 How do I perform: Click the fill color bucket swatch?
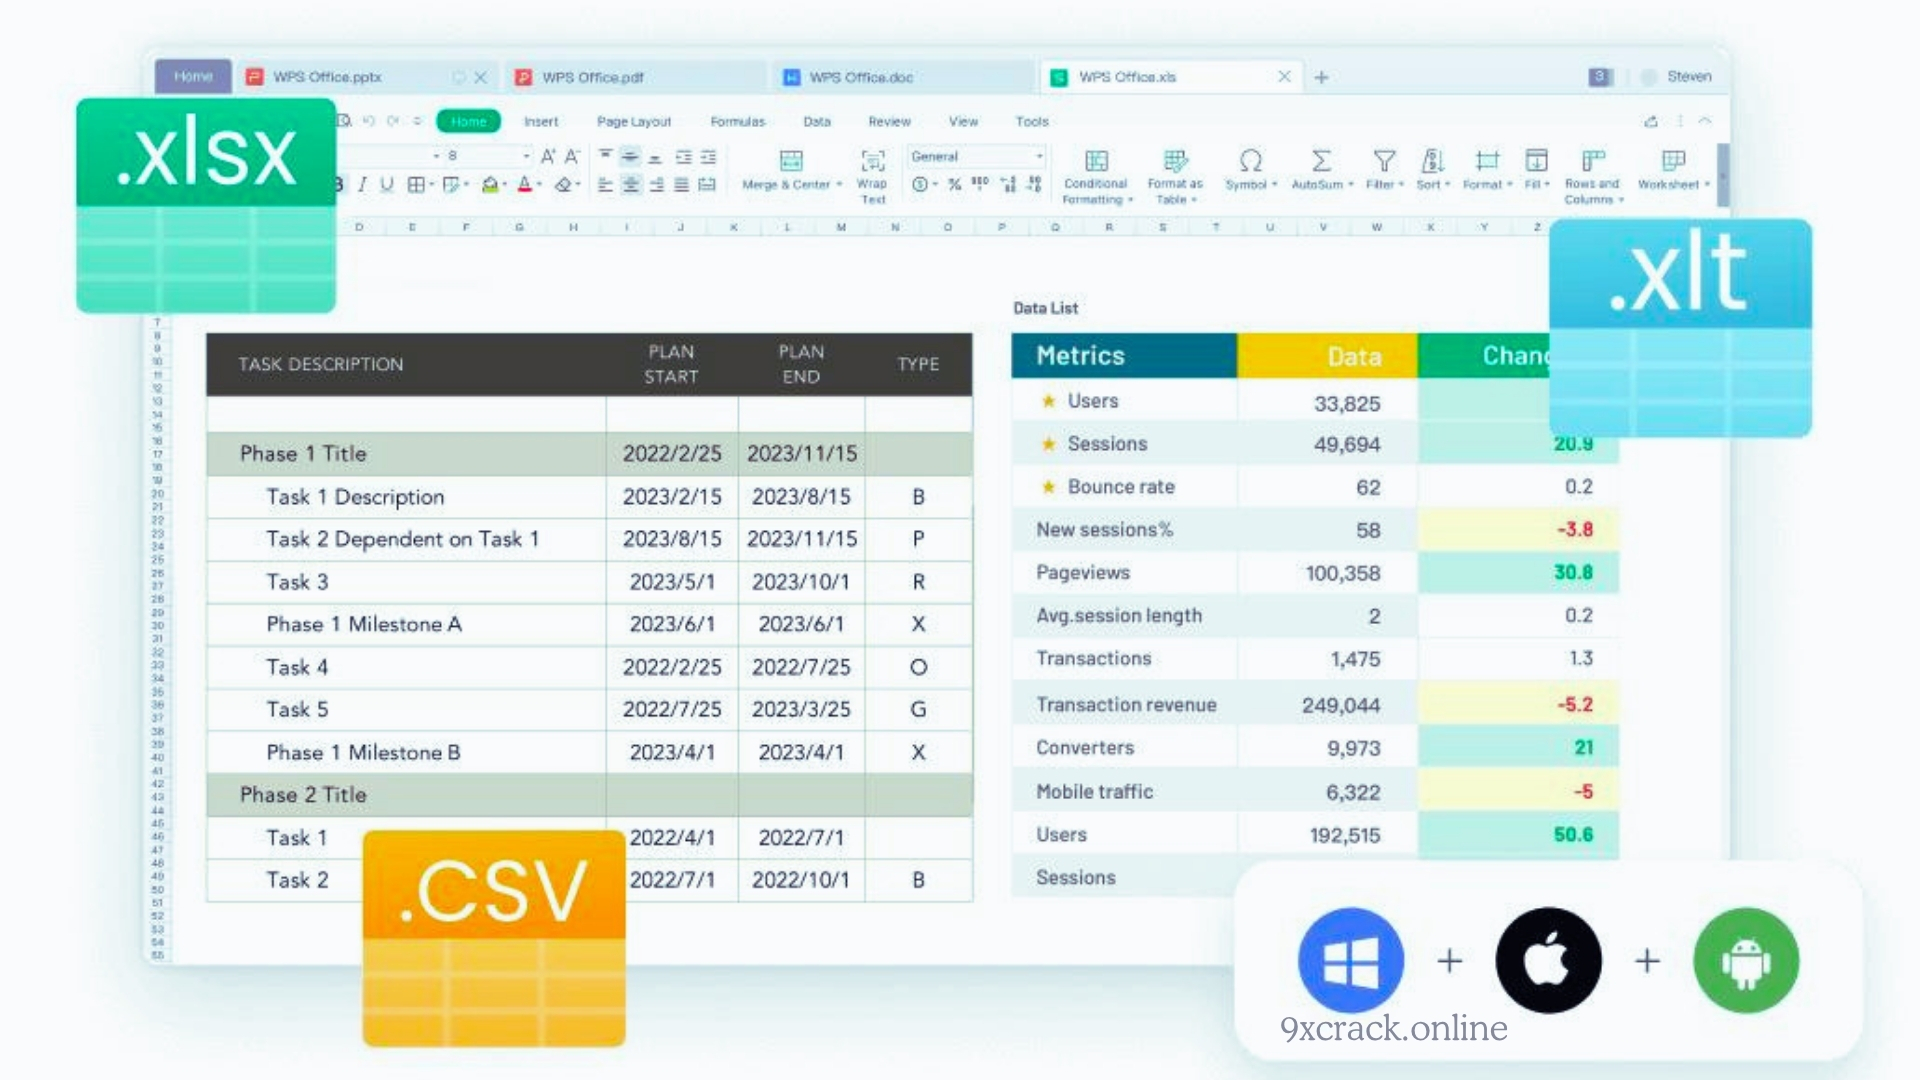pyautogui.click(x=490, y=184)
